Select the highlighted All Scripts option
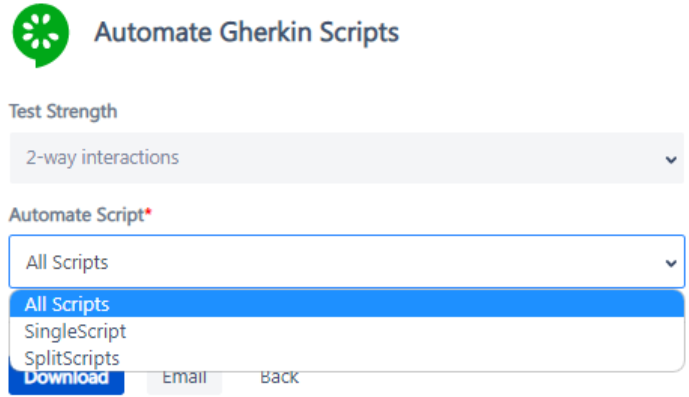This screenshot has height=397, width=689. pyautogui.click(x=347, y=304)
